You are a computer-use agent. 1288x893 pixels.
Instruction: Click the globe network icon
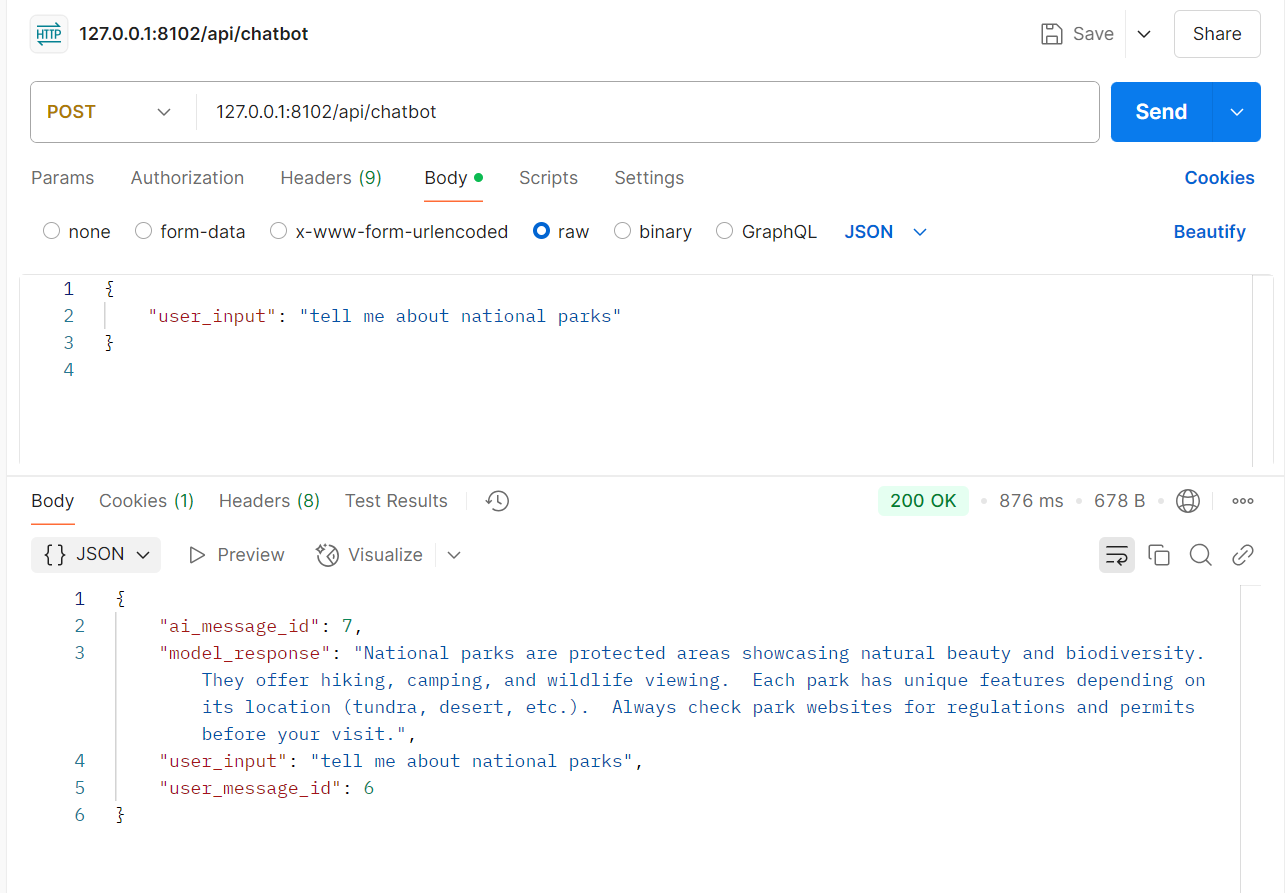pos(1188,501)
